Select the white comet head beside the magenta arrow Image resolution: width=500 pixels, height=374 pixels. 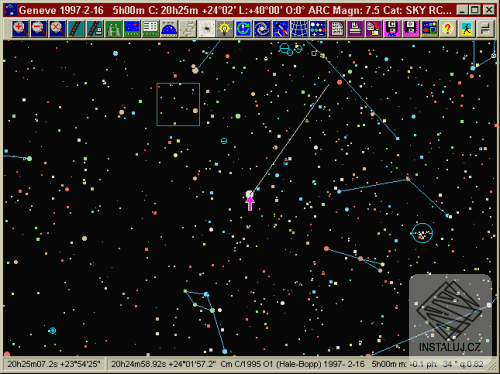pos(249,194)
